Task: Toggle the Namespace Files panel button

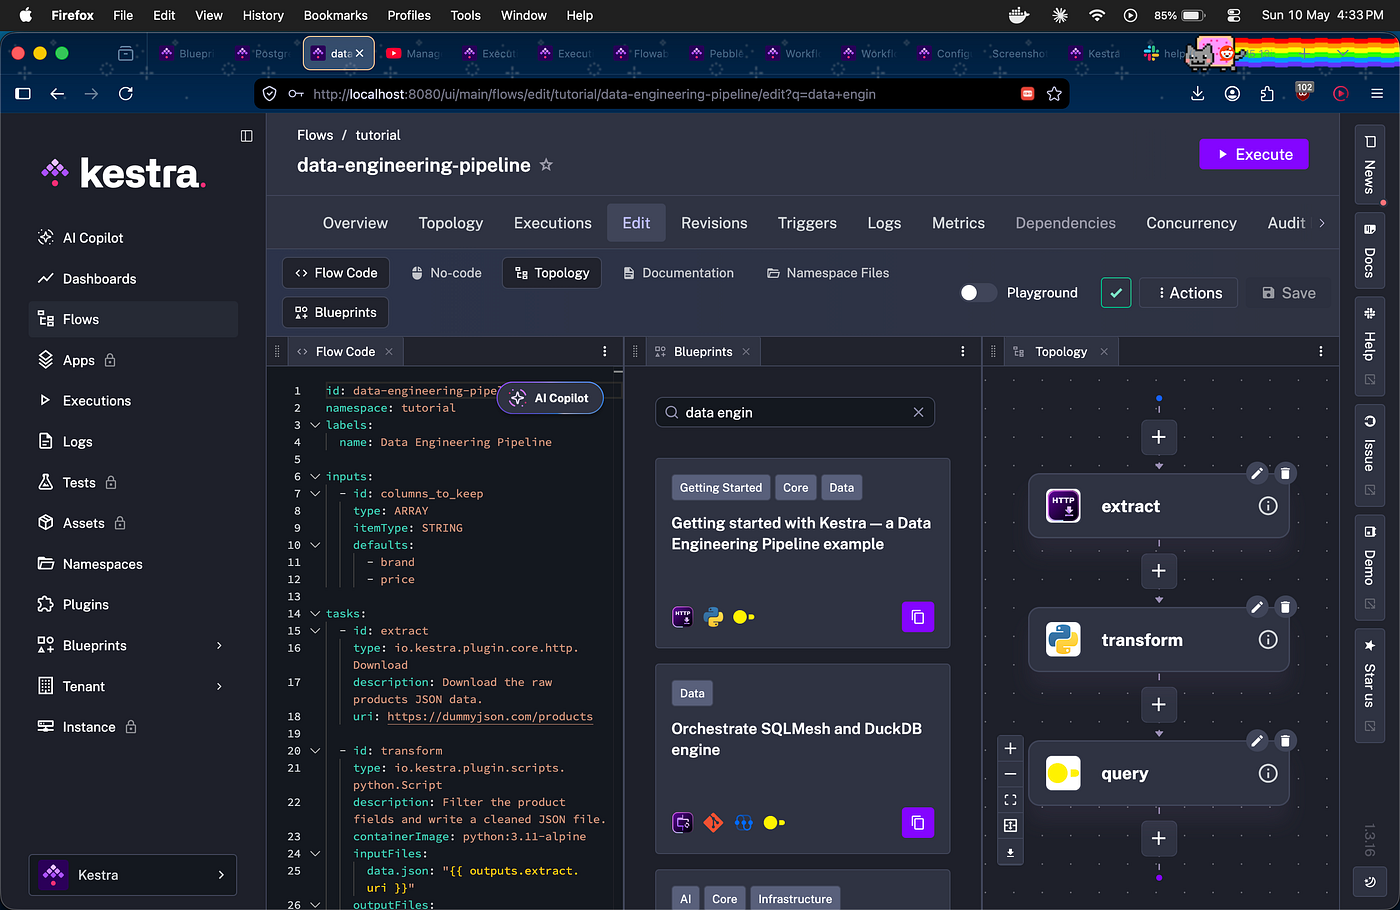Action: pos(828,273)
